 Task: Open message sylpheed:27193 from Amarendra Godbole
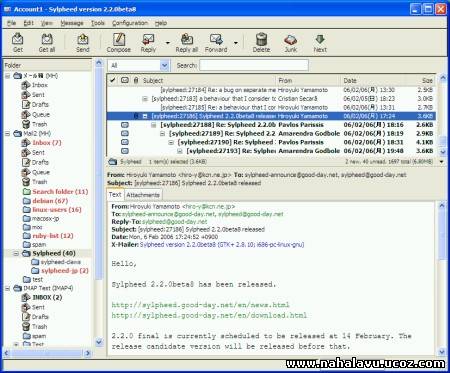271,151
